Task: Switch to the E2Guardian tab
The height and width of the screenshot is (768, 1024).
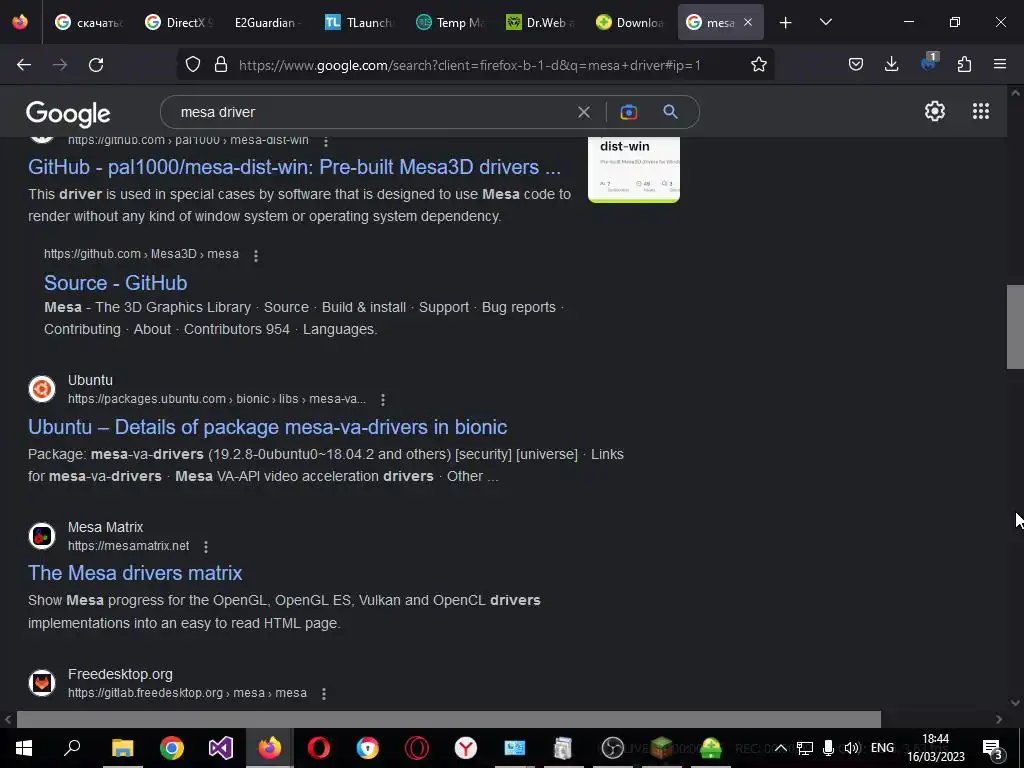Action: [268, 23]
